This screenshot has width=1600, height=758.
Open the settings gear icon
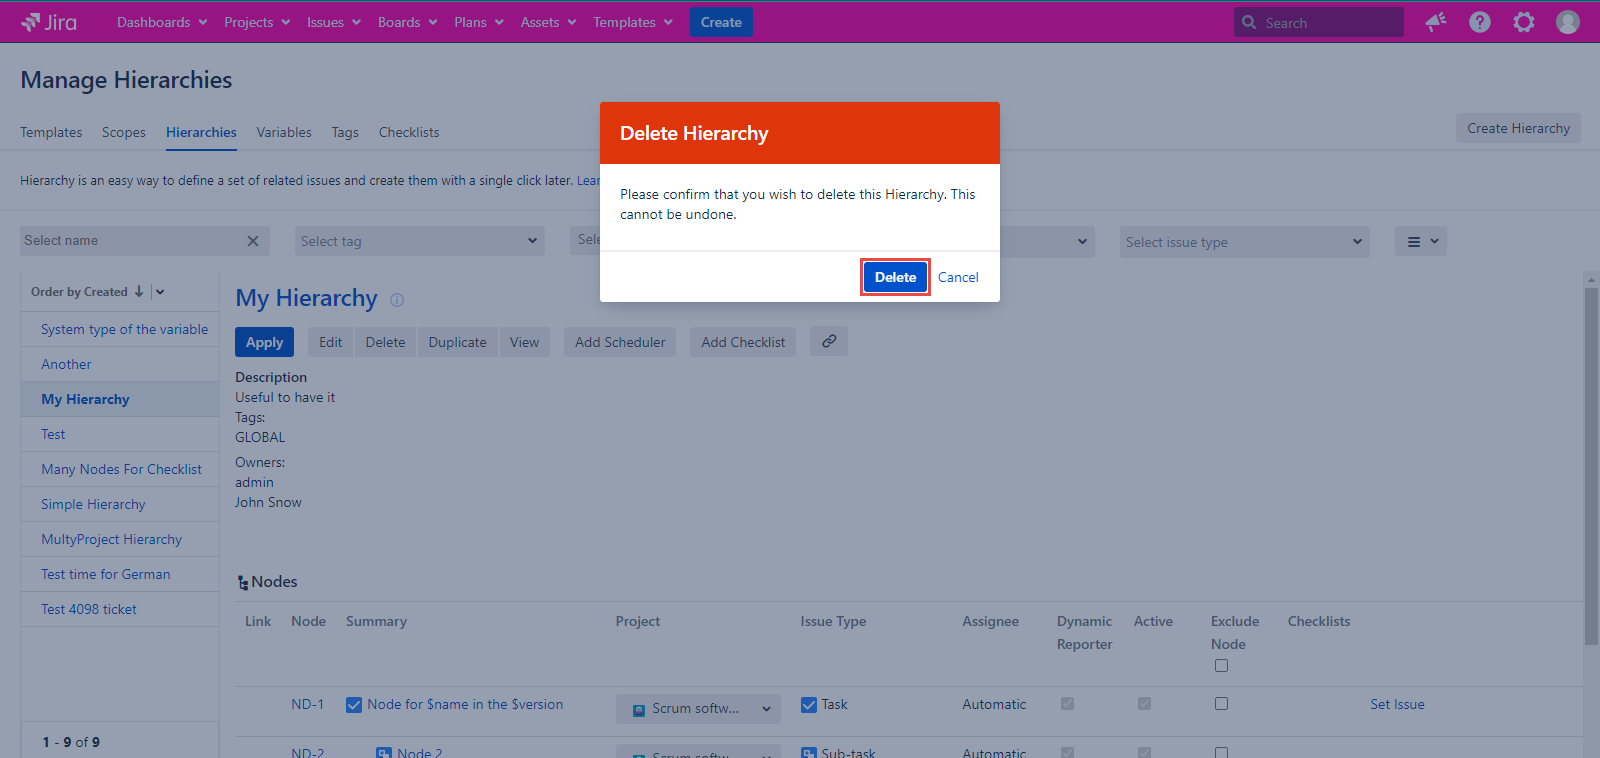(1523, 22)
